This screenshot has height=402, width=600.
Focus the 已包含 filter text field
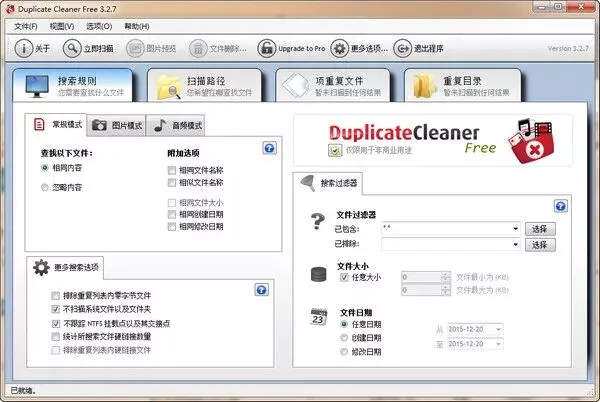pyautogui.click(x=451, y=228)
